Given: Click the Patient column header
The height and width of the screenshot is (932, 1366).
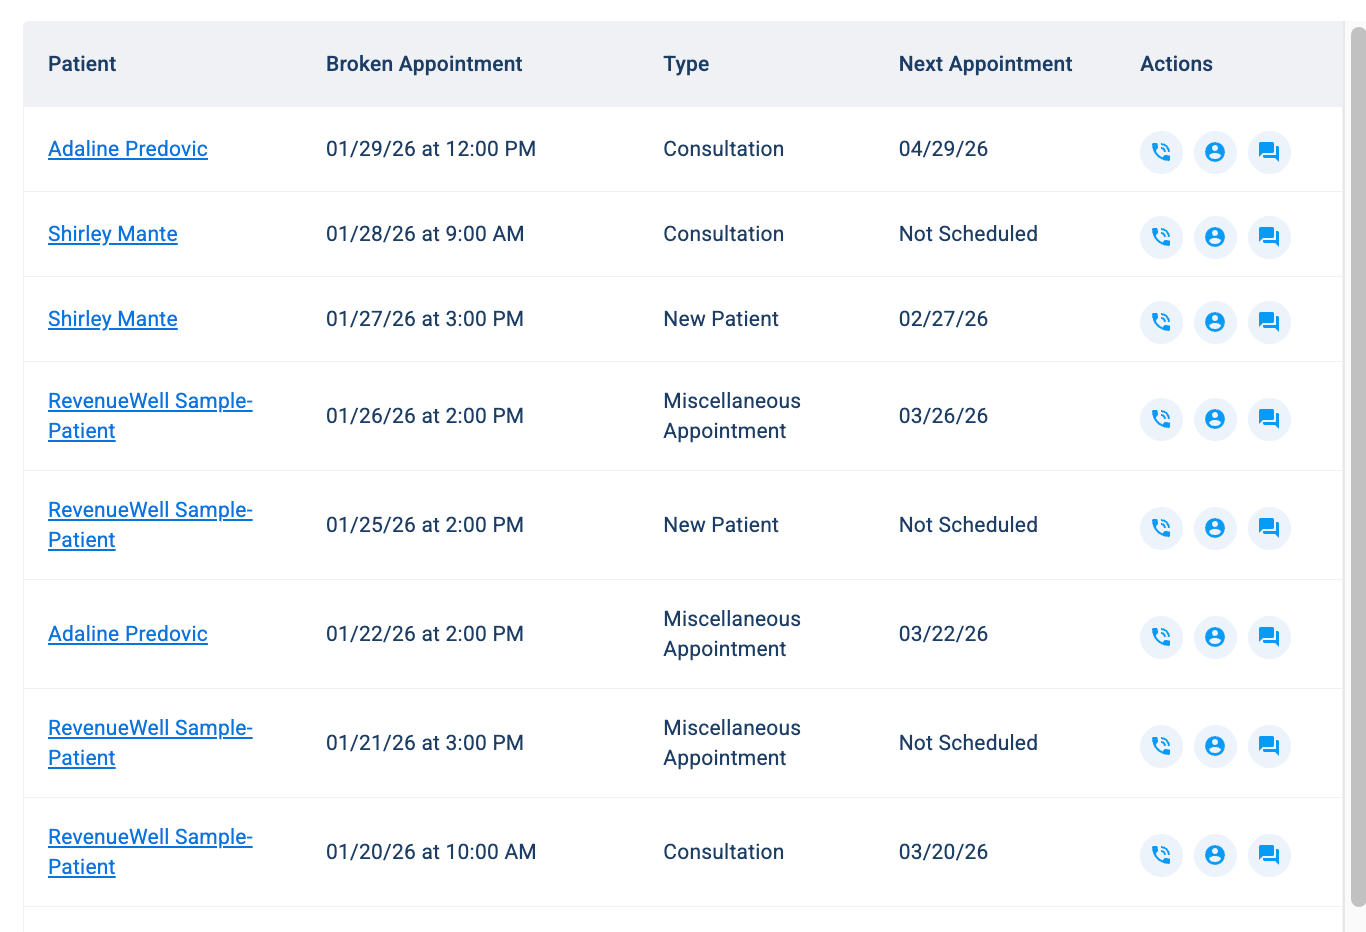Looking at the screenshot, I should (82, 64).
